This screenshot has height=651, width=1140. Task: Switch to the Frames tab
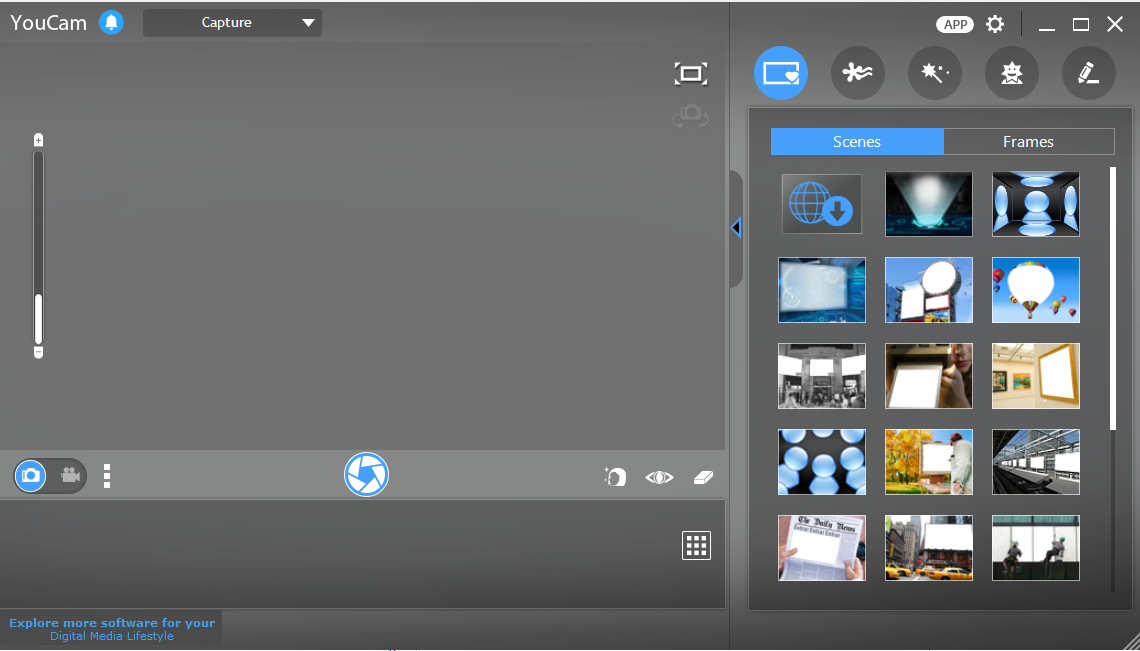[1028, 141]
